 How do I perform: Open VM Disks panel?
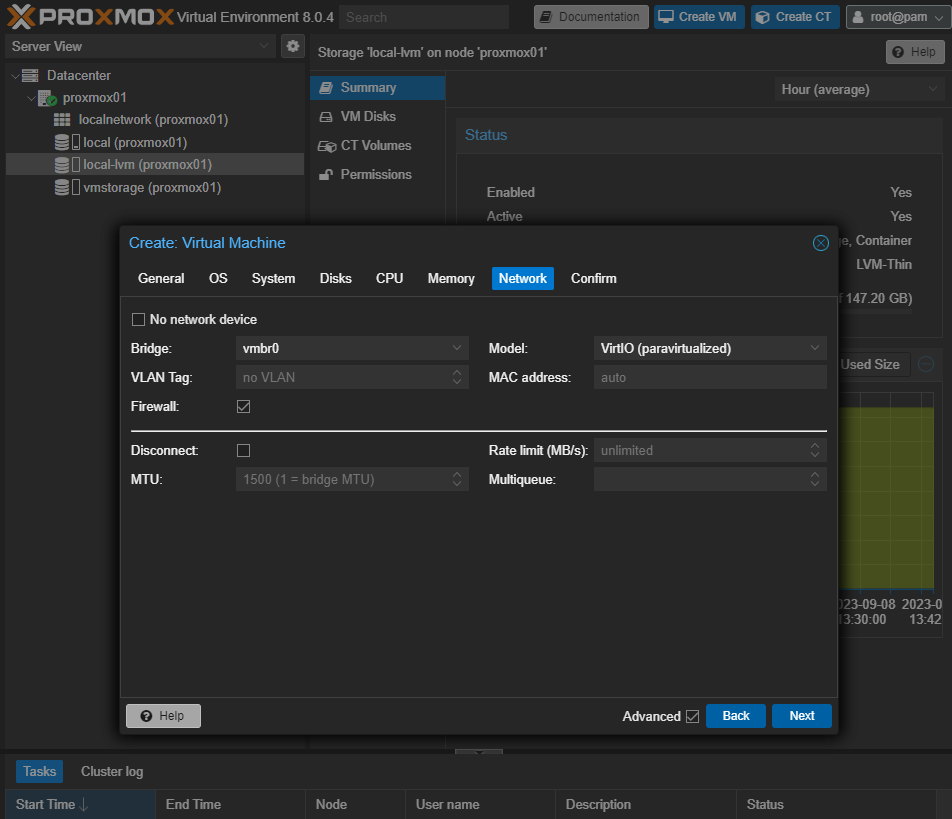367,116
